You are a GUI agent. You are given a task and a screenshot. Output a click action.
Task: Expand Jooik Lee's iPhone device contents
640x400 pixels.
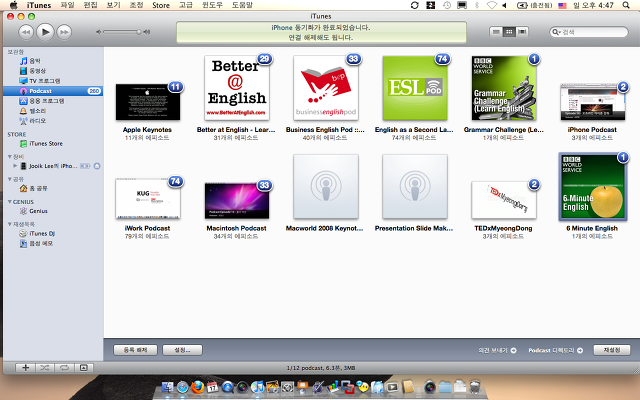[x=15, y=166]
